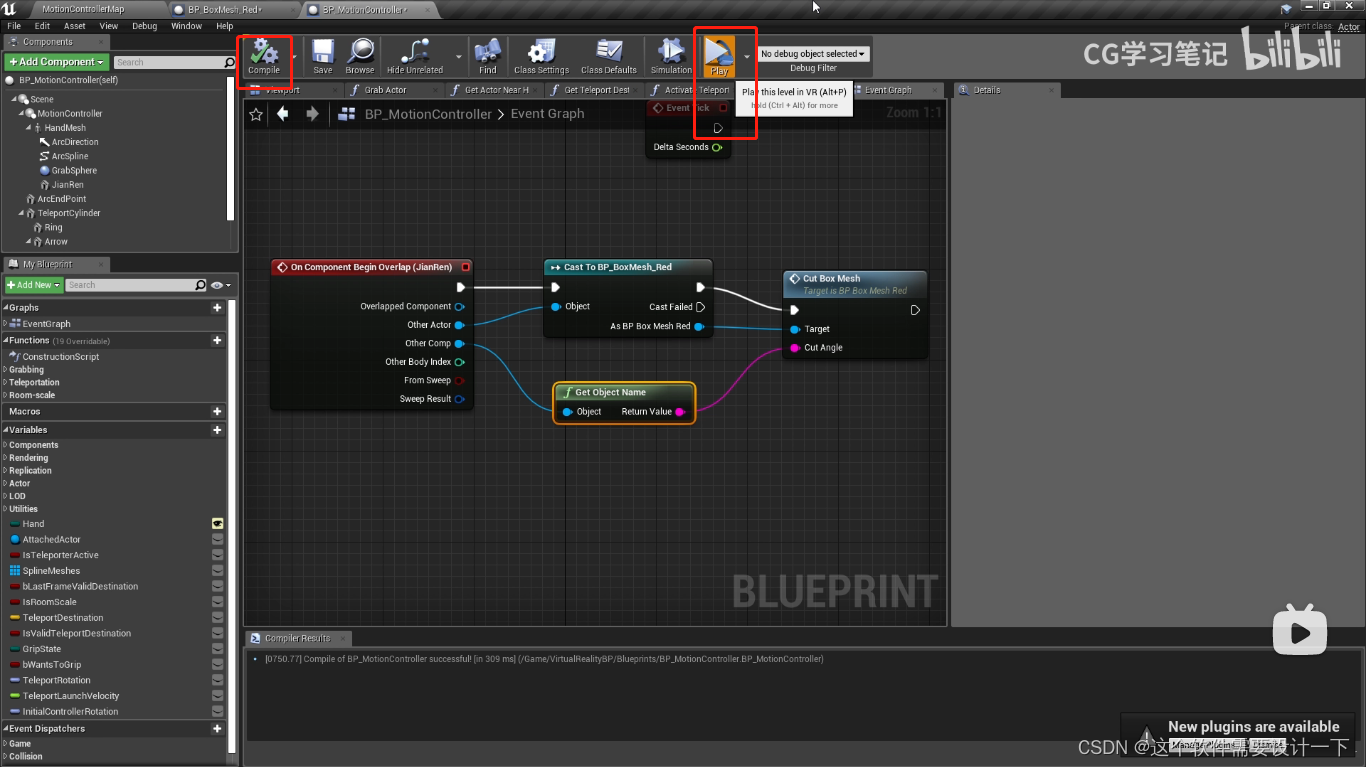Toggle visibility eye of bLastFrameValidDestination variable
Viewport: 1366px width, 767px height.
[x=217, y=587]
